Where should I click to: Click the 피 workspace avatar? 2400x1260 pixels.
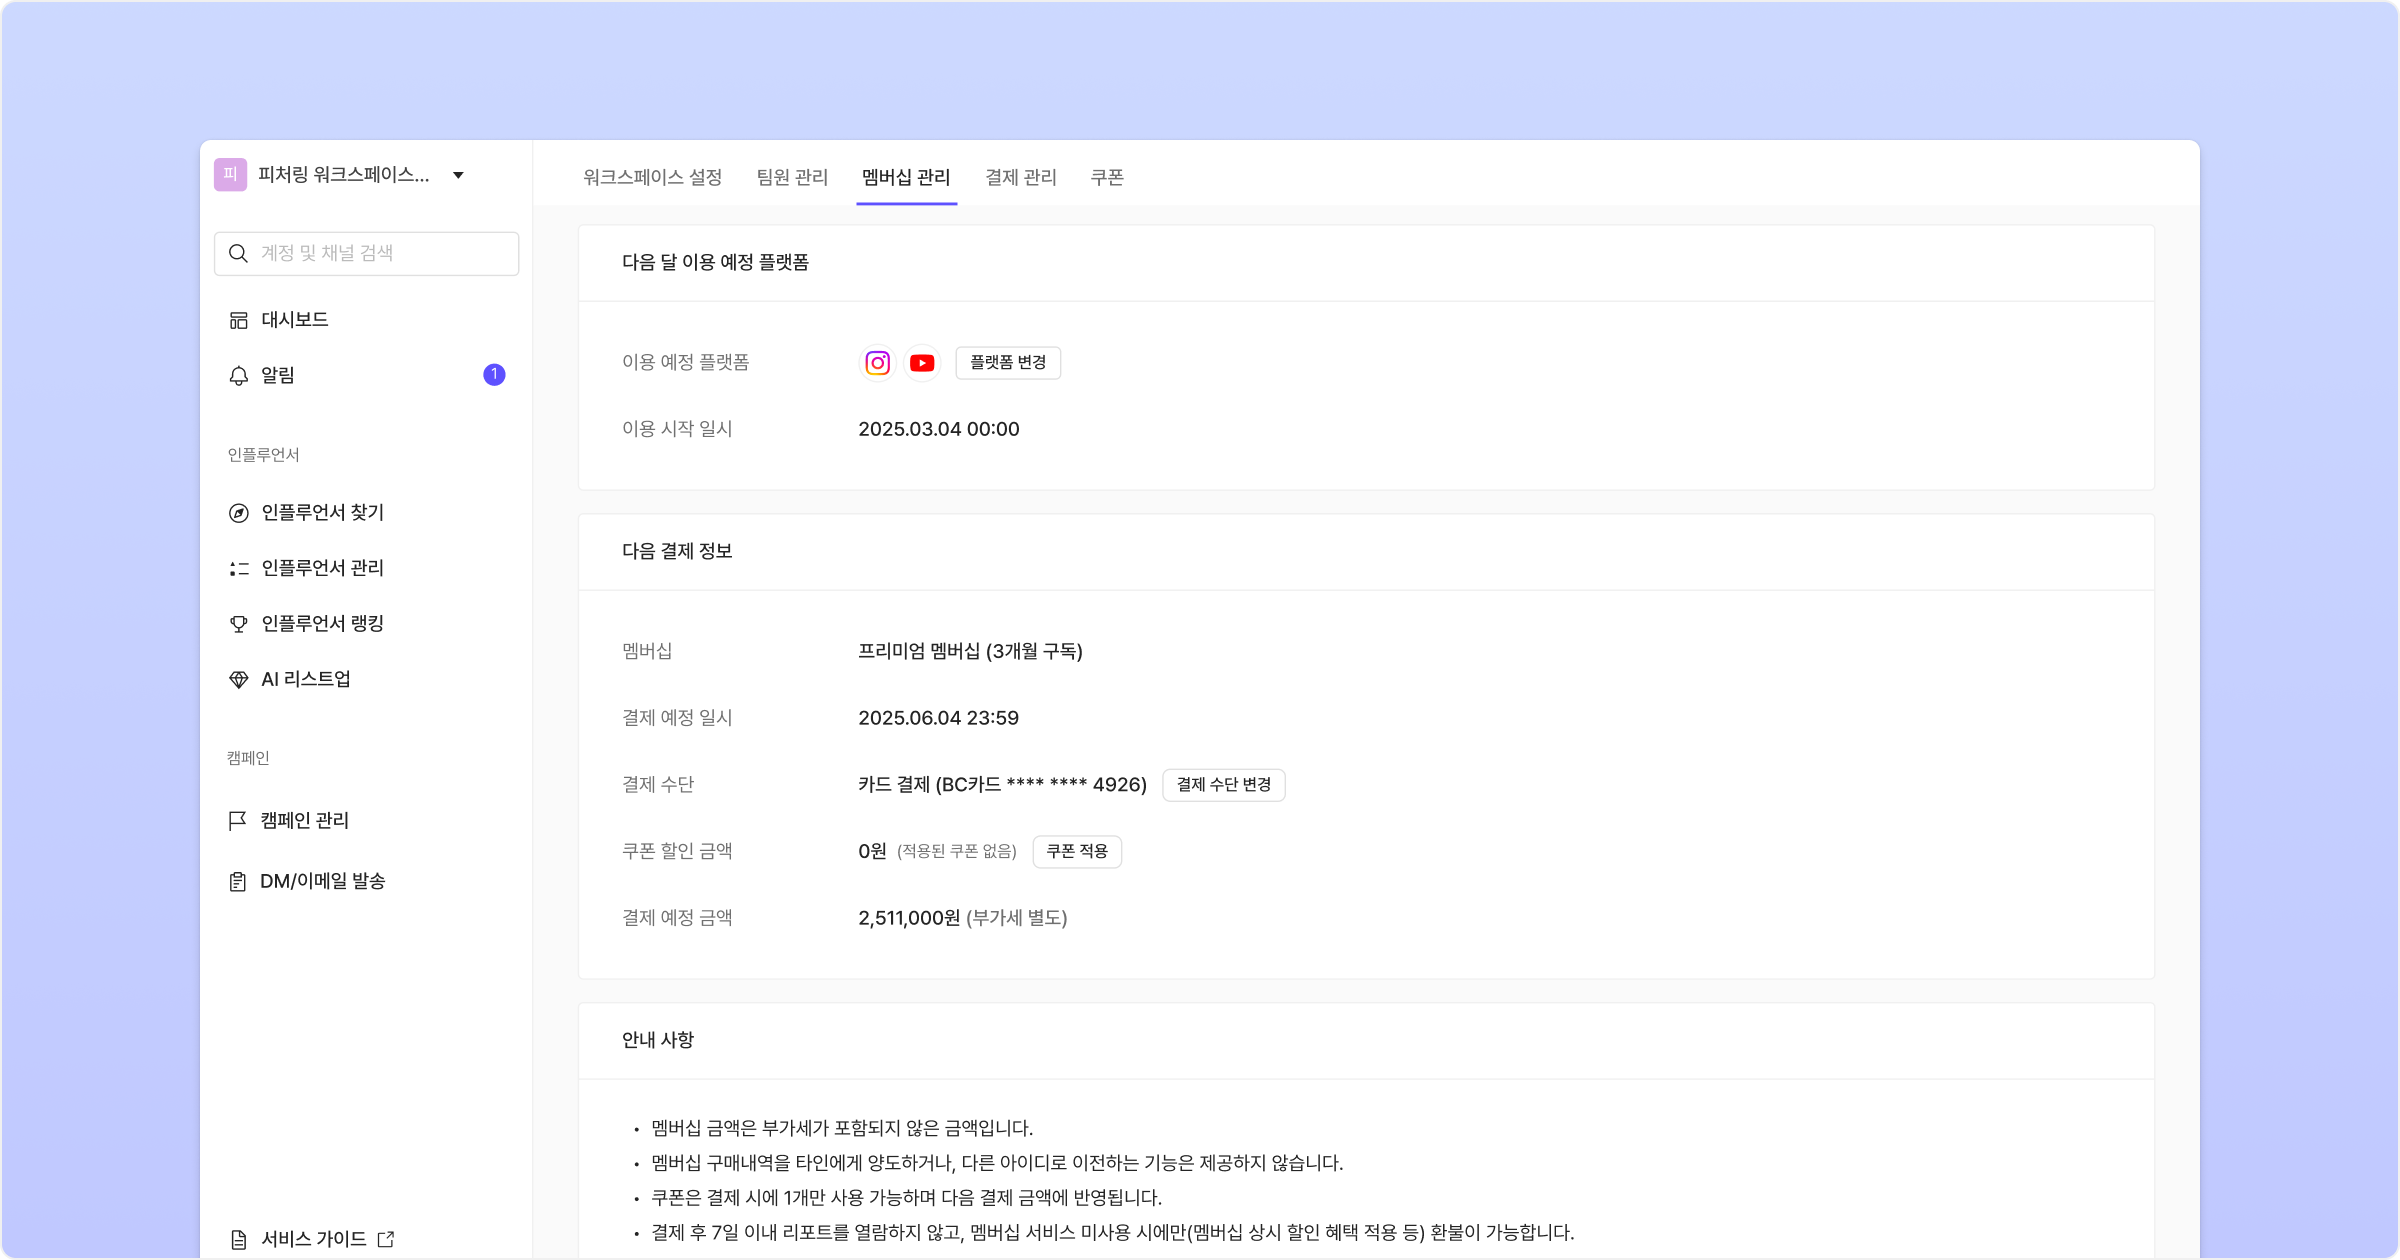click(x=230, y=175)
